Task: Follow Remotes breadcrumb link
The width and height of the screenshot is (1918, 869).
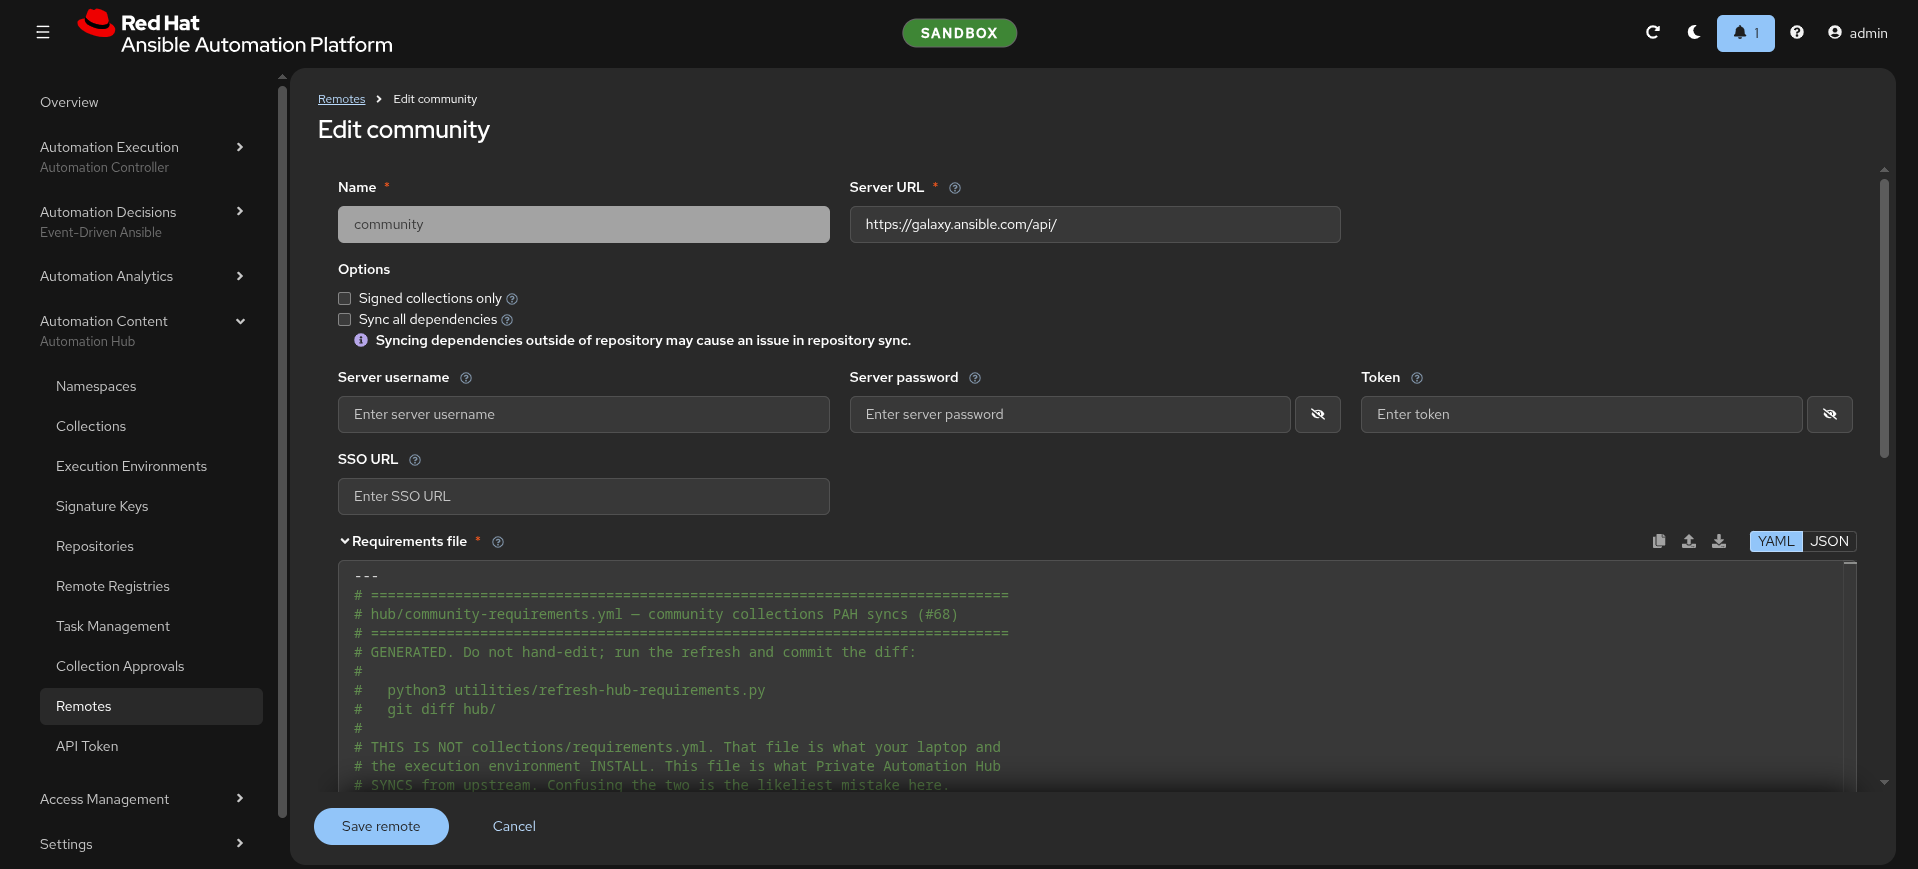Action: (341, 99)
